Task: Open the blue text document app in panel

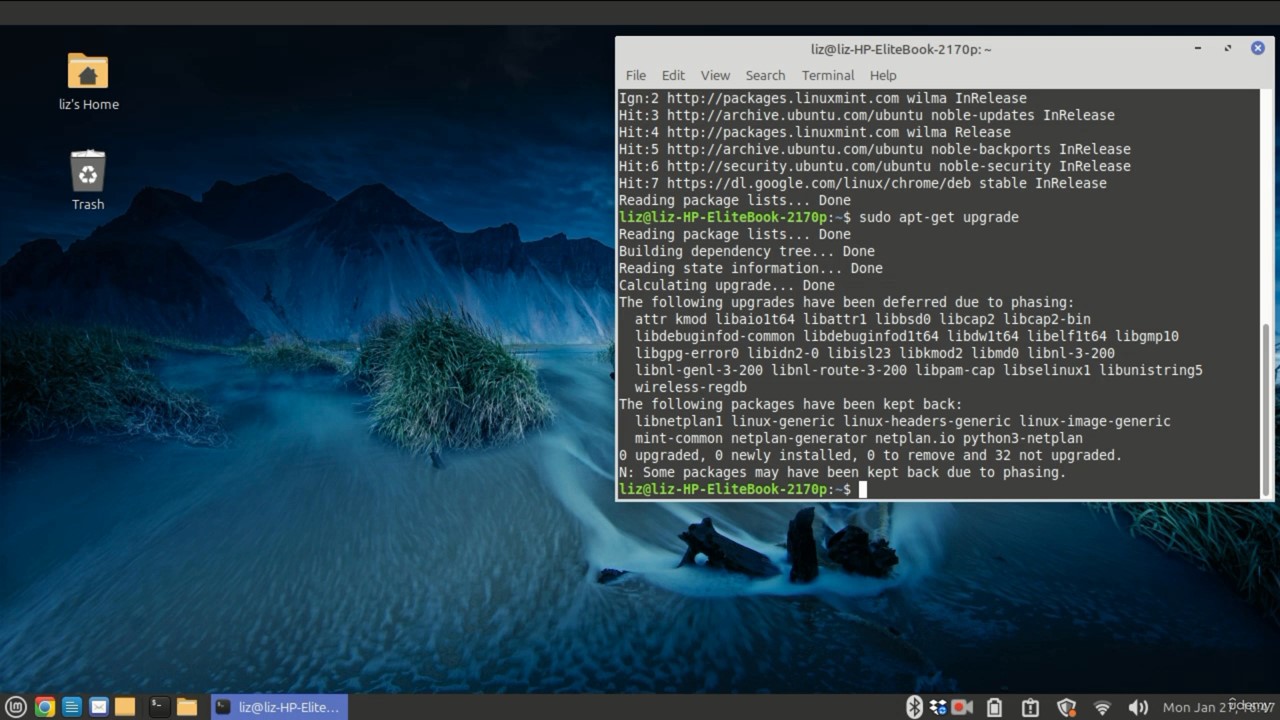Action: [71, 707]
